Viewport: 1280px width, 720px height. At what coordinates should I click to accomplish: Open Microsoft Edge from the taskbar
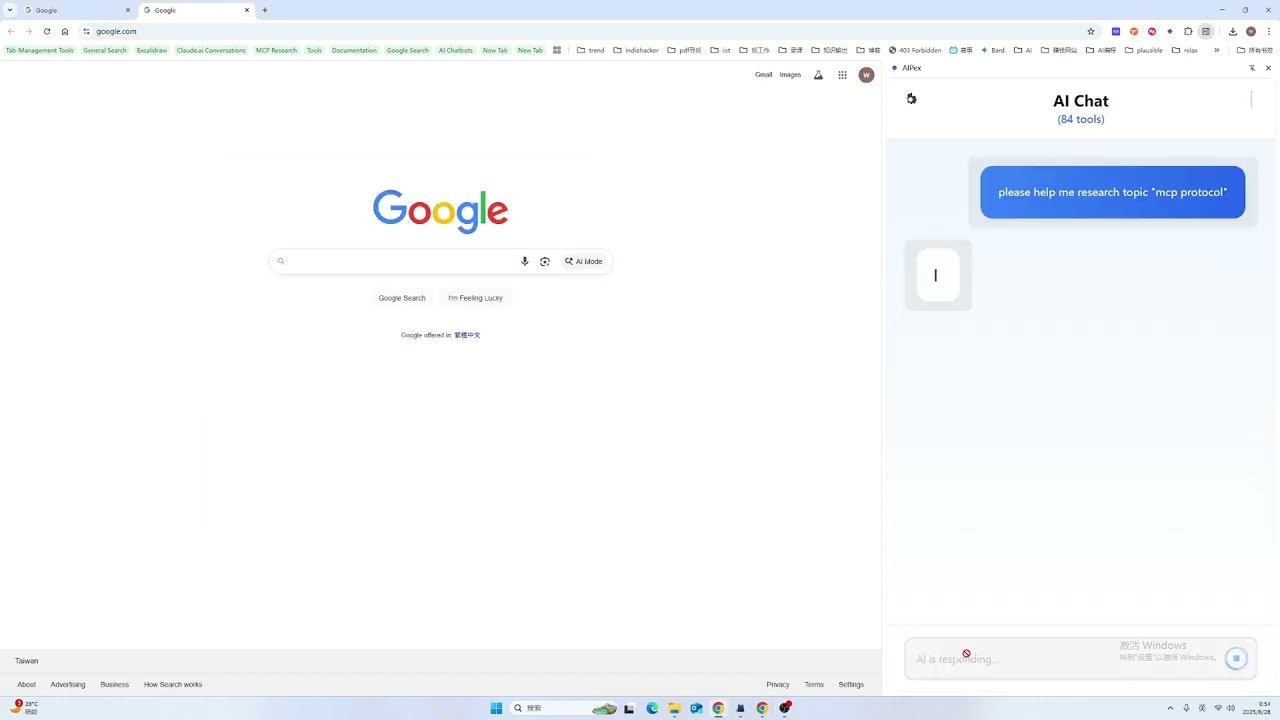651,707
